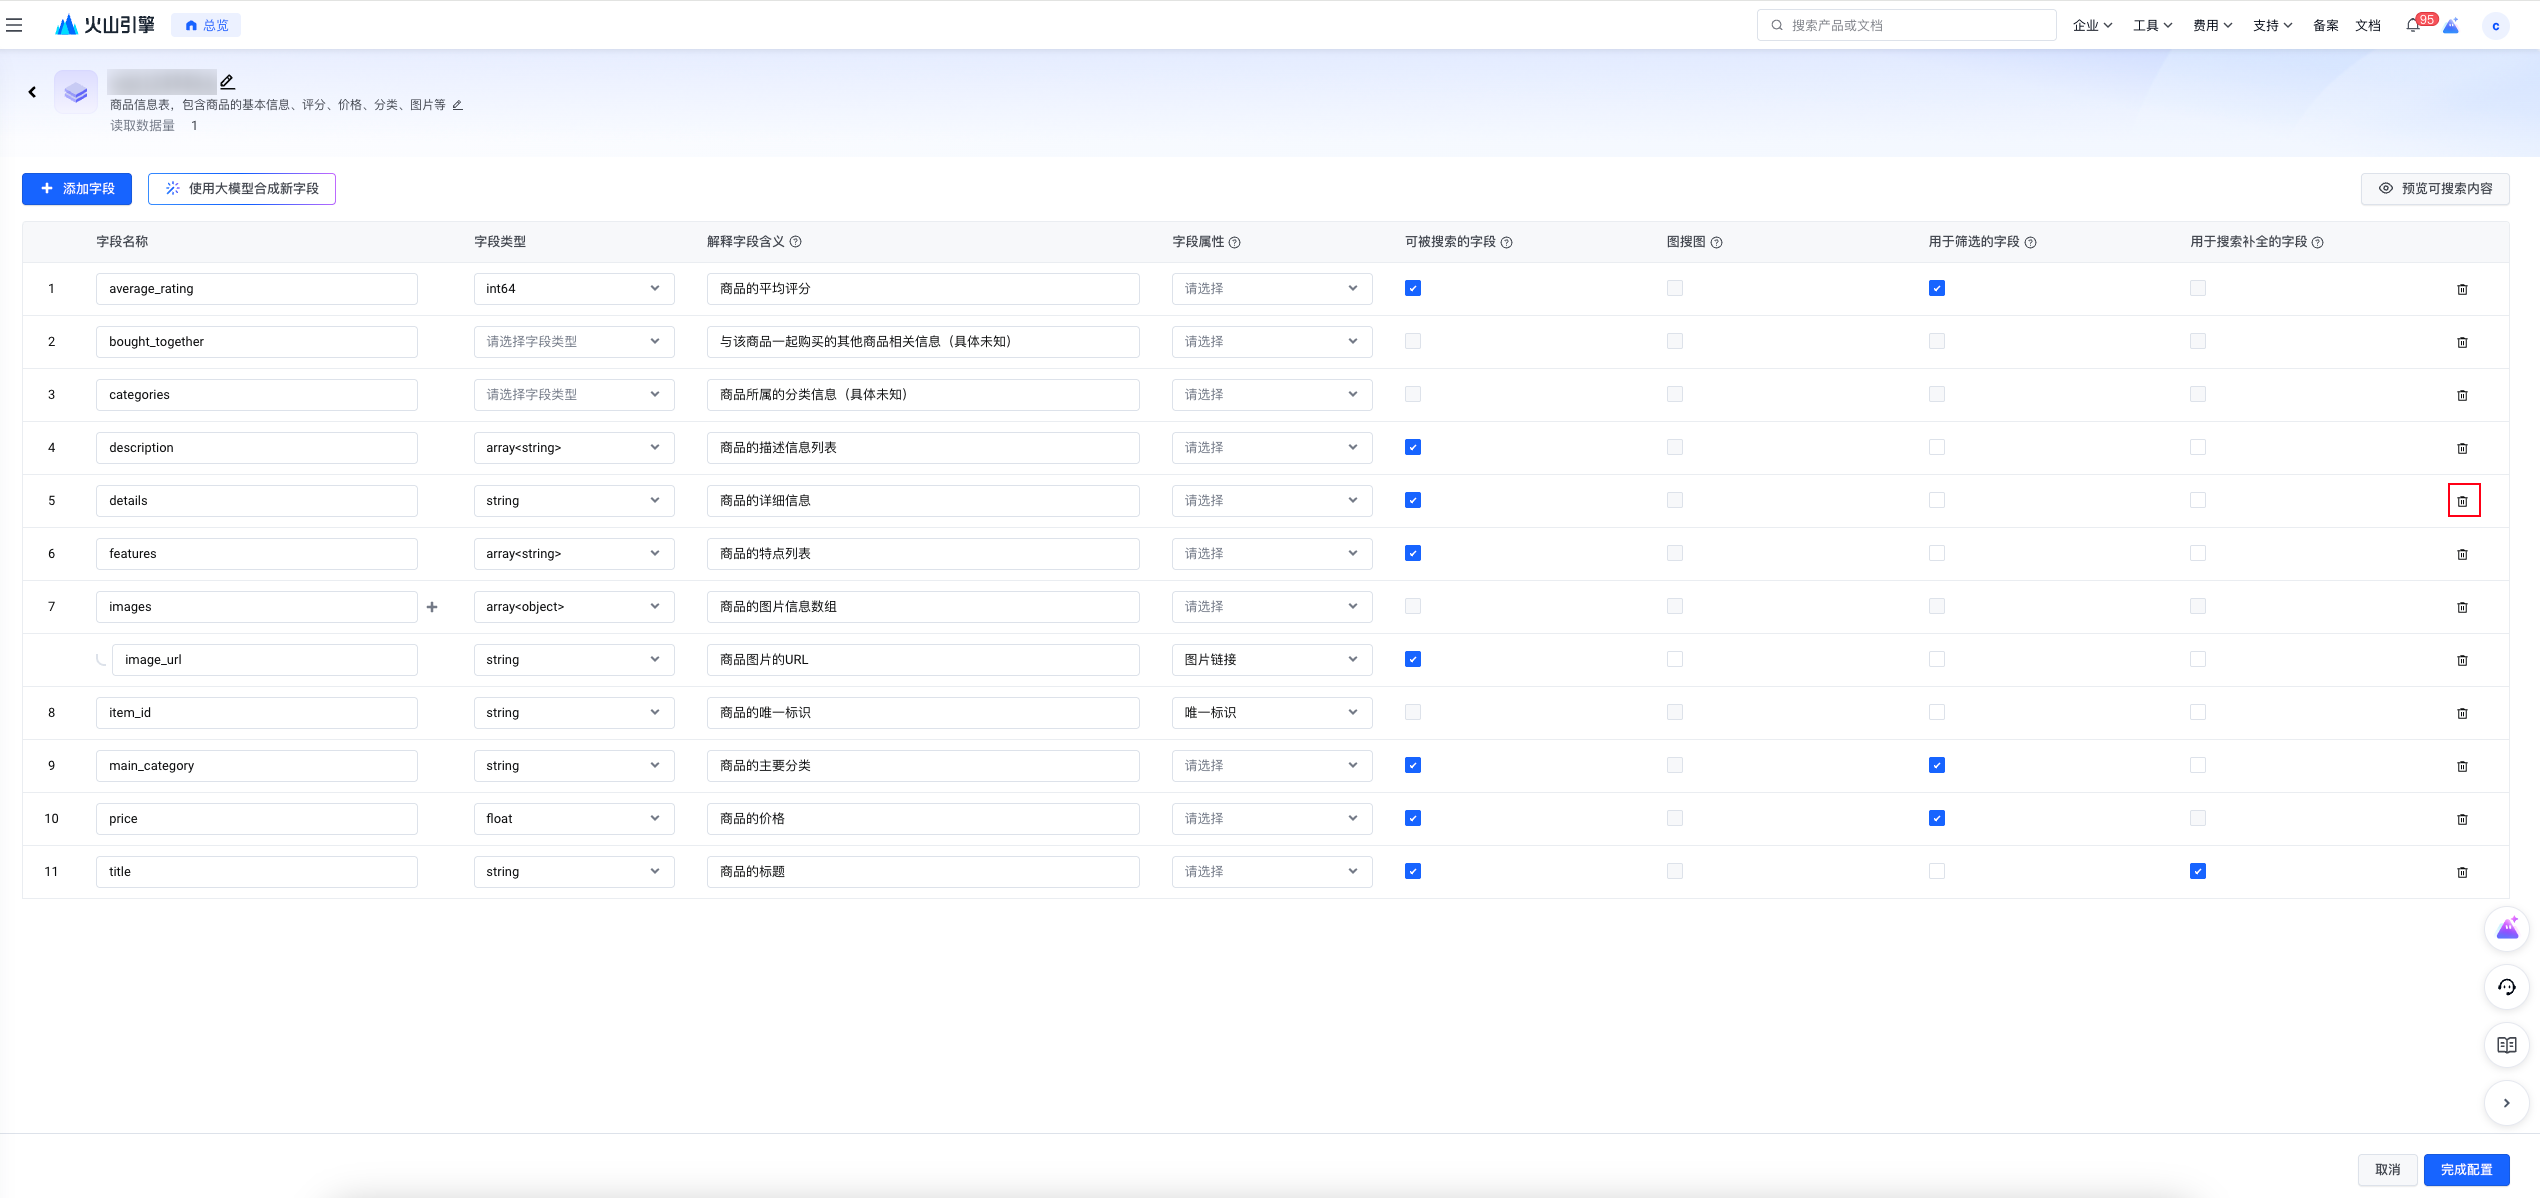Collapse the floating side panel arrow
Viewport: 2540px width, 1198px height.
pos(2507,1103)
